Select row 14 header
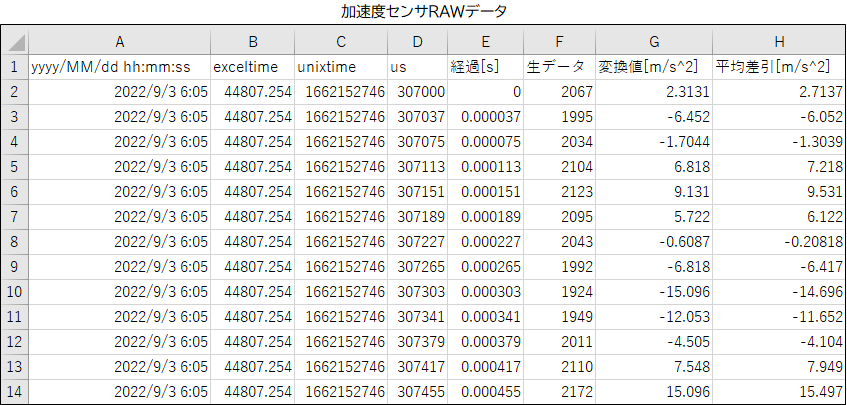847x405 pixels. coord(15,392)
